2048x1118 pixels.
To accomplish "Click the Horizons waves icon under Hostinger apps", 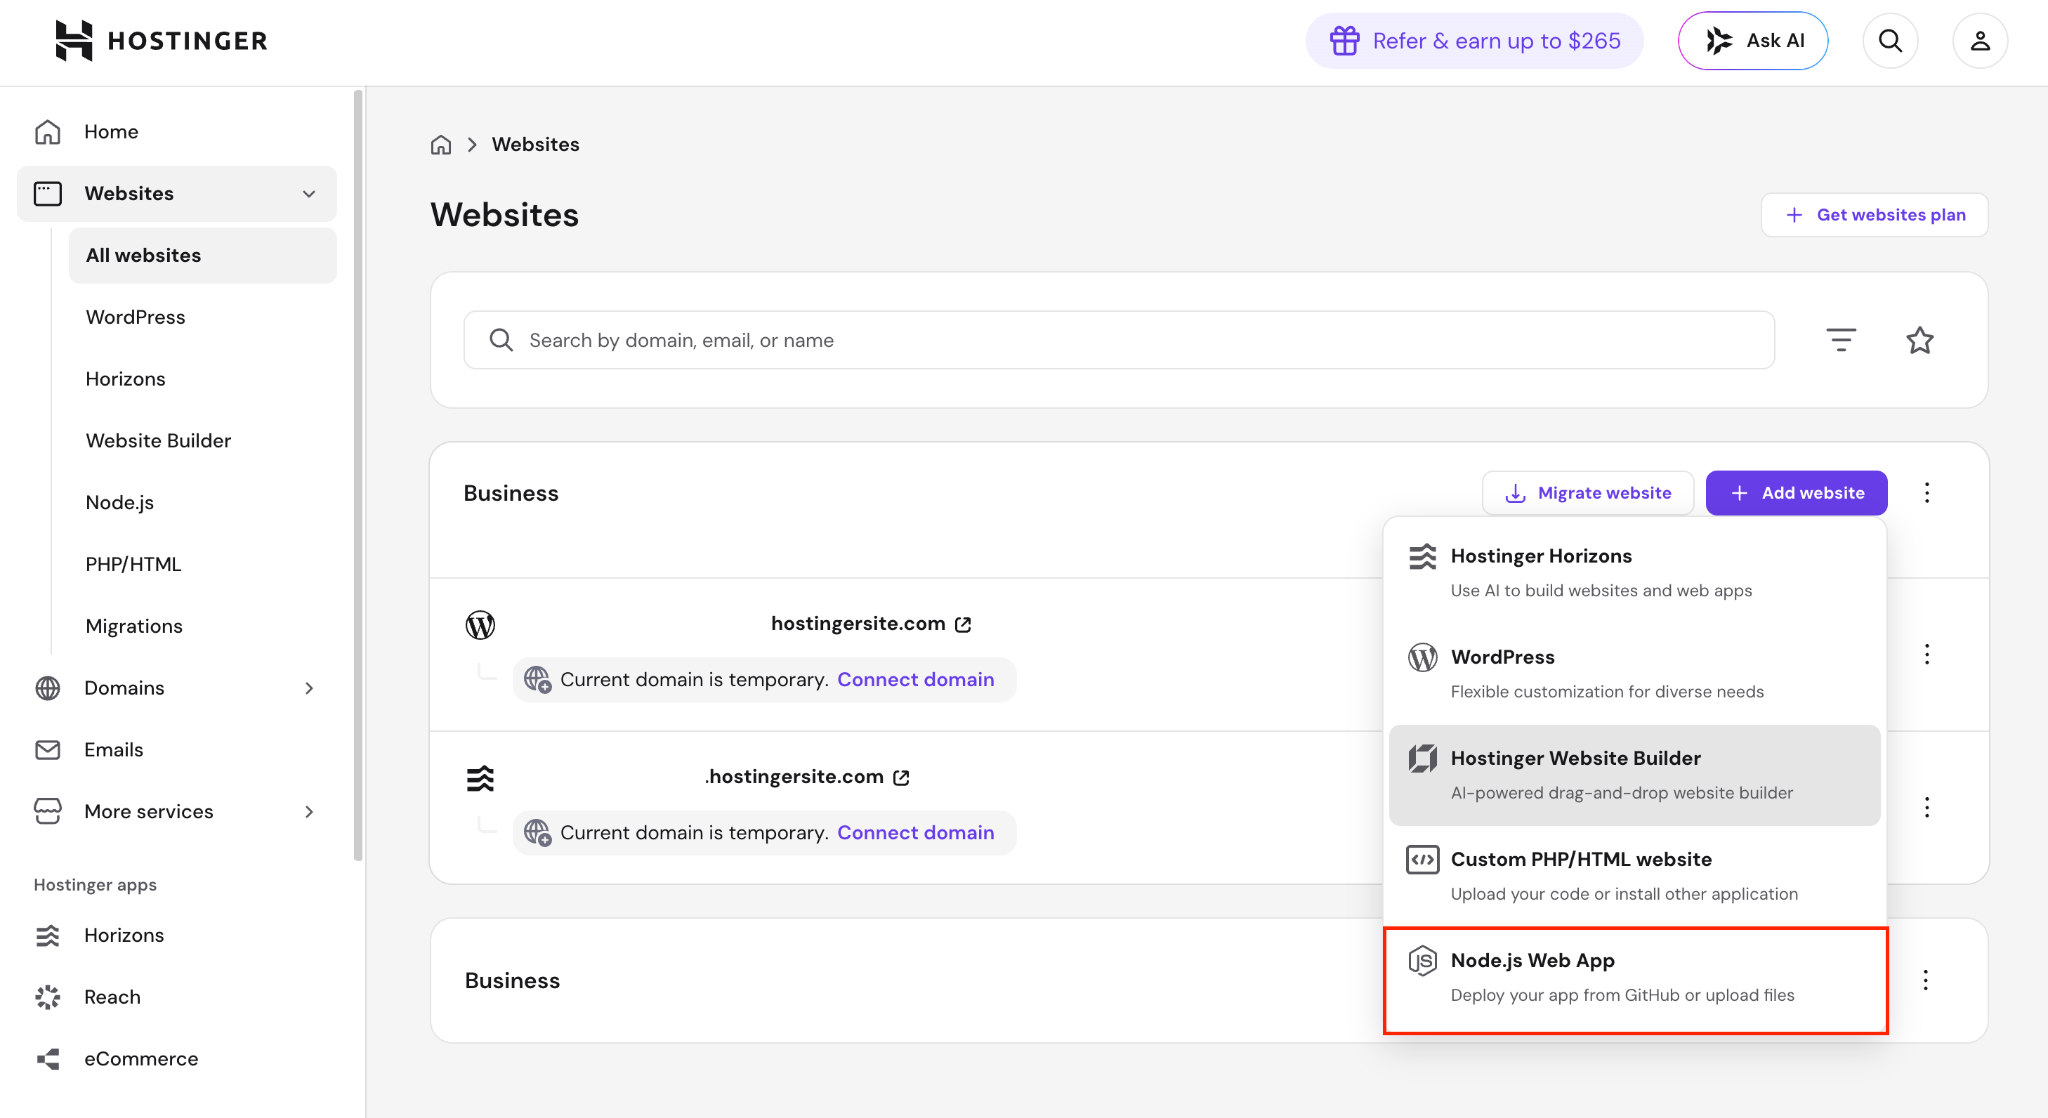I will click(48, 936).
